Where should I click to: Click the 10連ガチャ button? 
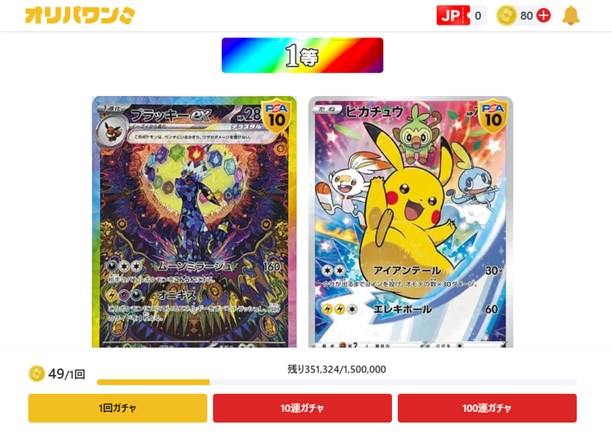click(302, 408)
